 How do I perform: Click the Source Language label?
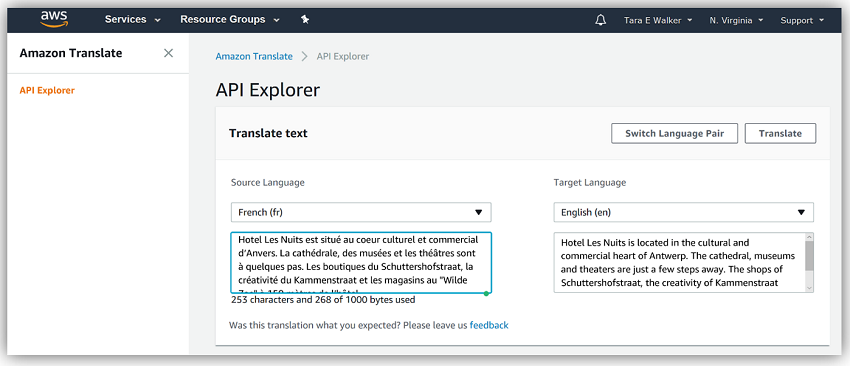tap(268, 183)
